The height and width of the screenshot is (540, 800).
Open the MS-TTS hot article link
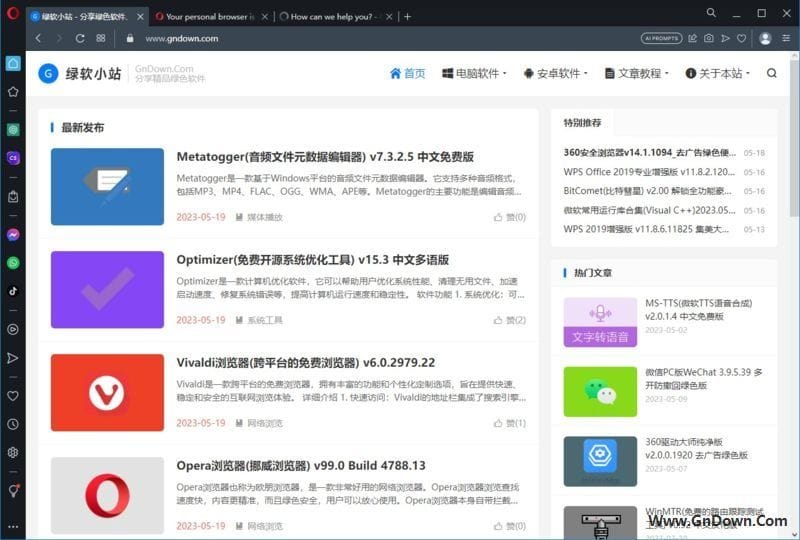pyautogui.click(x=698, y=310)
